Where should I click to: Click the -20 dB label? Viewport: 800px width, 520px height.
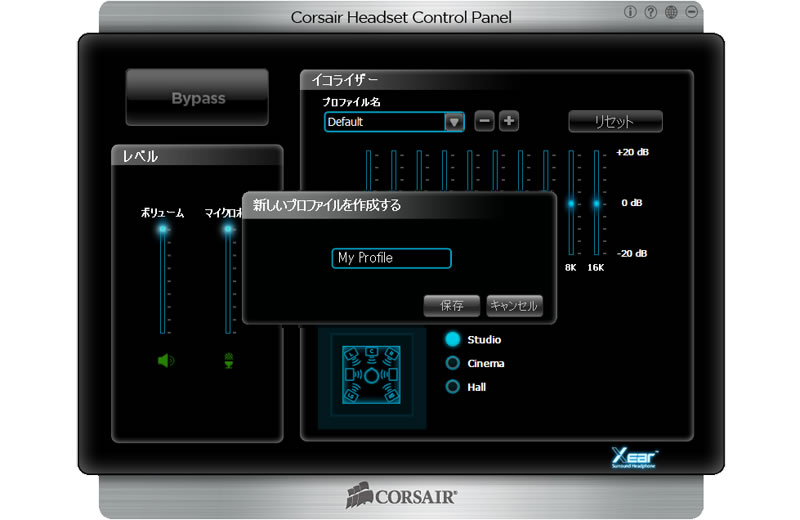[x=632, y=253]
